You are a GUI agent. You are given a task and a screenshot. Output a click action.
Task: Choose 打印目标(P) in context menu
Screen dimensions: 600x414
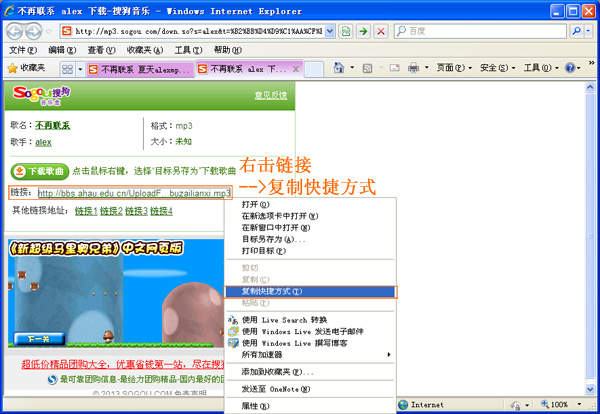pos(309,251)
